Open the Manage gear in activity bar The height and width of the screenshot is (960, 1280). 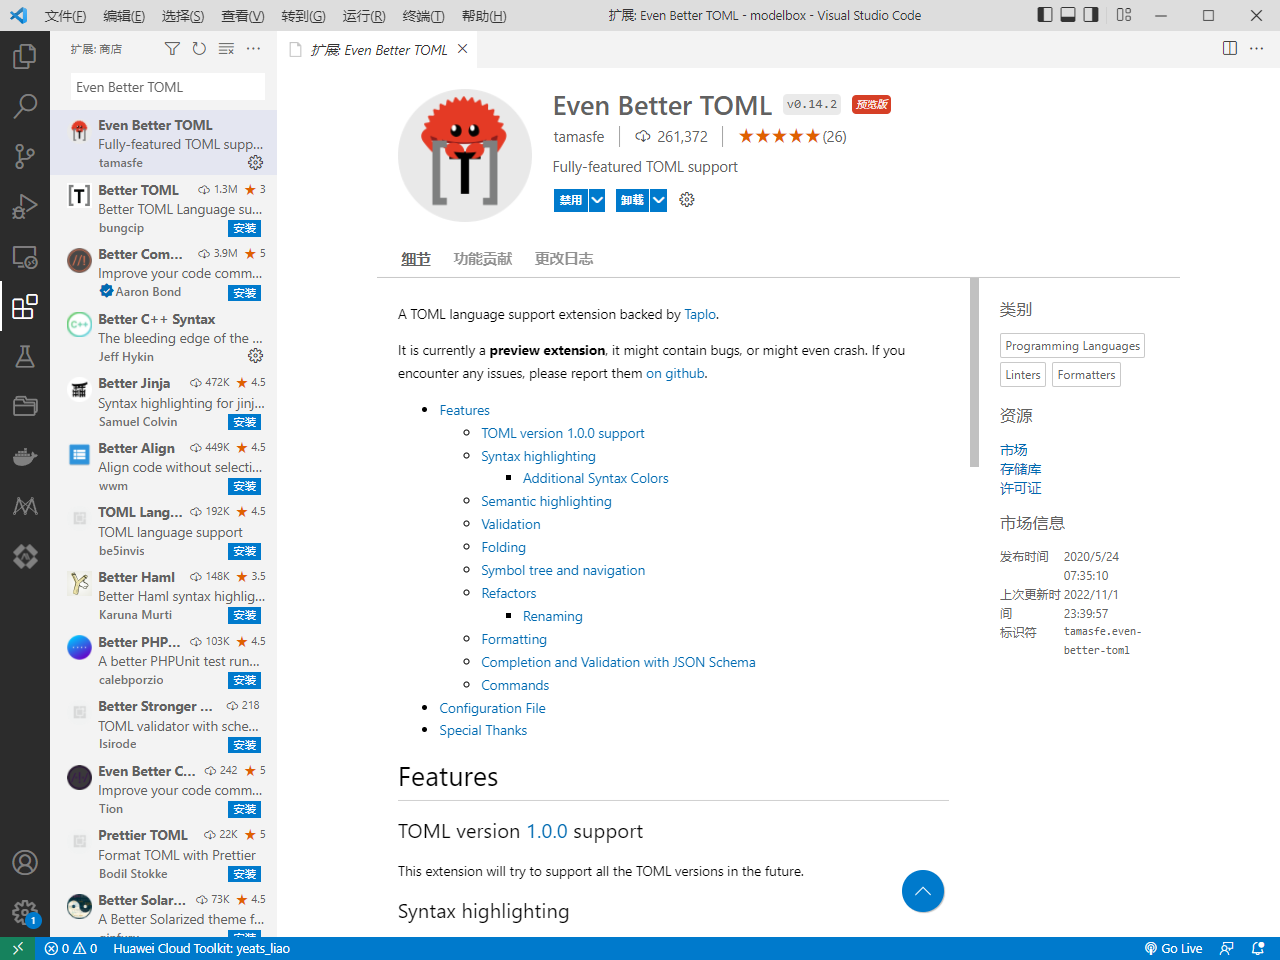25,912
